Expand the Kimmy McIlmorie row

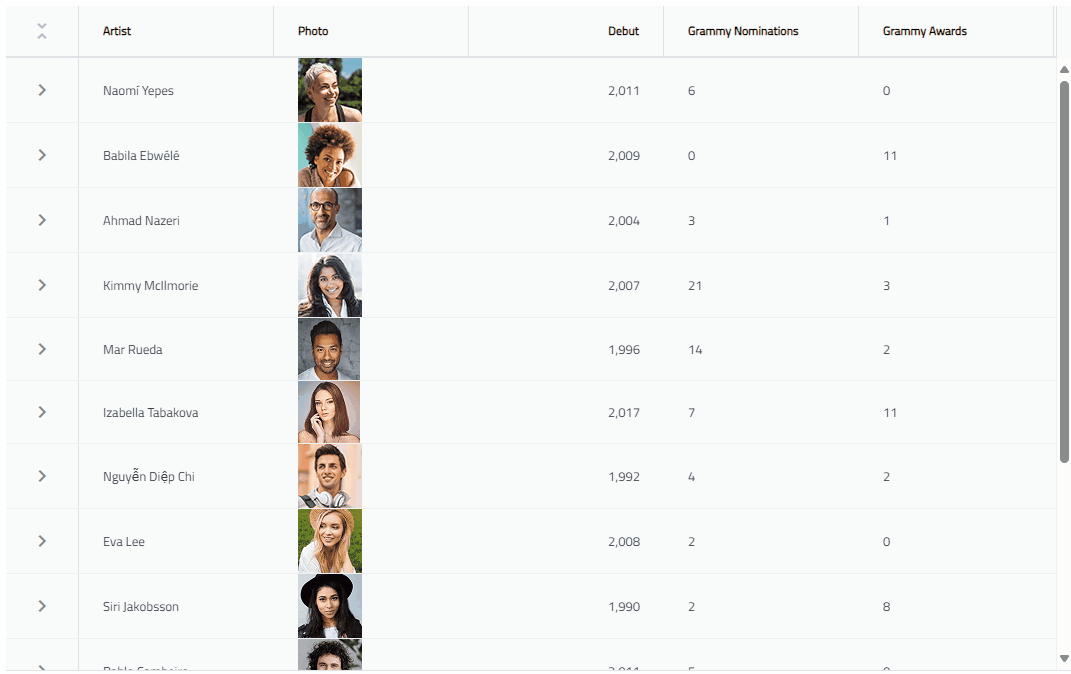point(42,285)
